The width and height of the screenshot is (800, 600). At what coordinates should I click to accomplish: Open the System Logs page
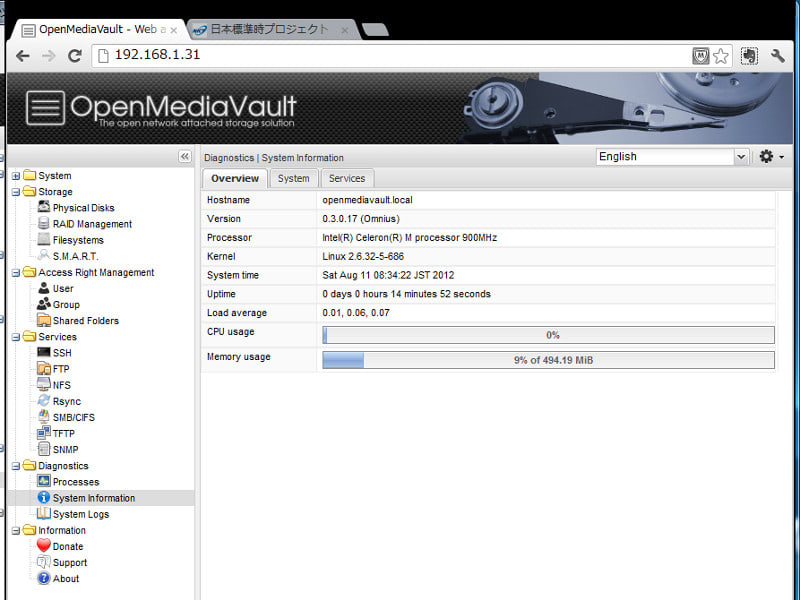pos(81,514)
